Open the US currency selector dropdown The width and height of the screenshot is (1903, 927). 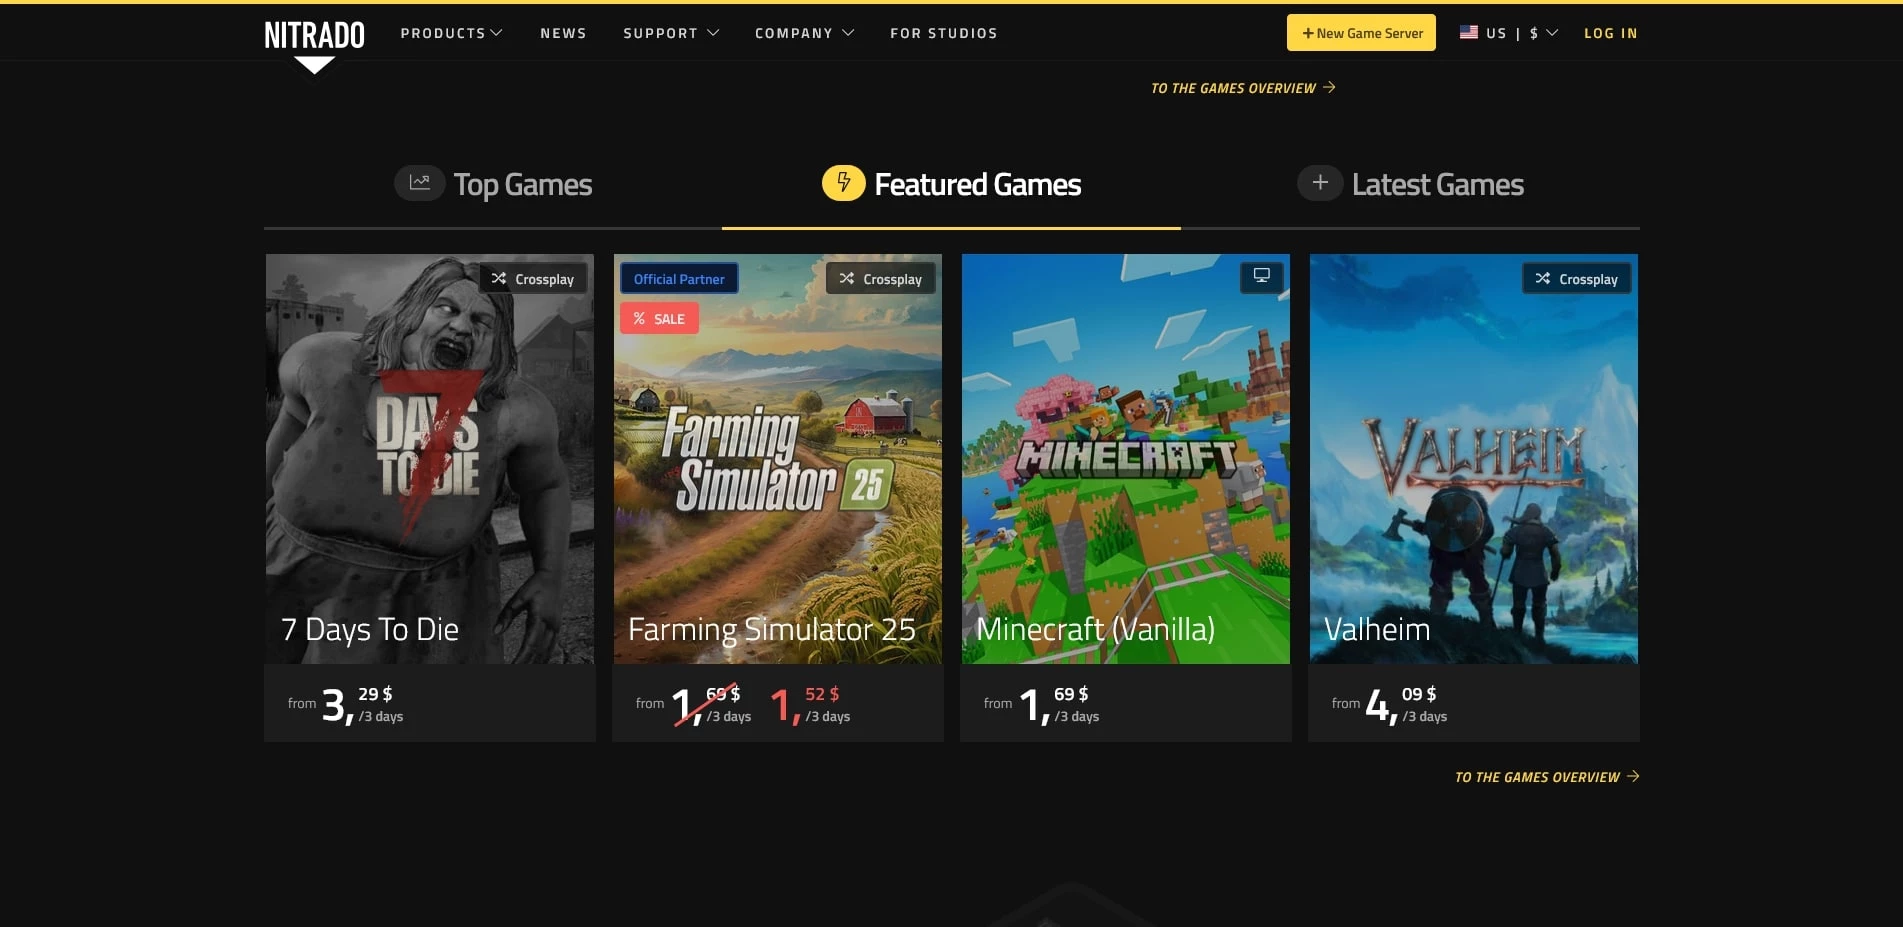1509,33
